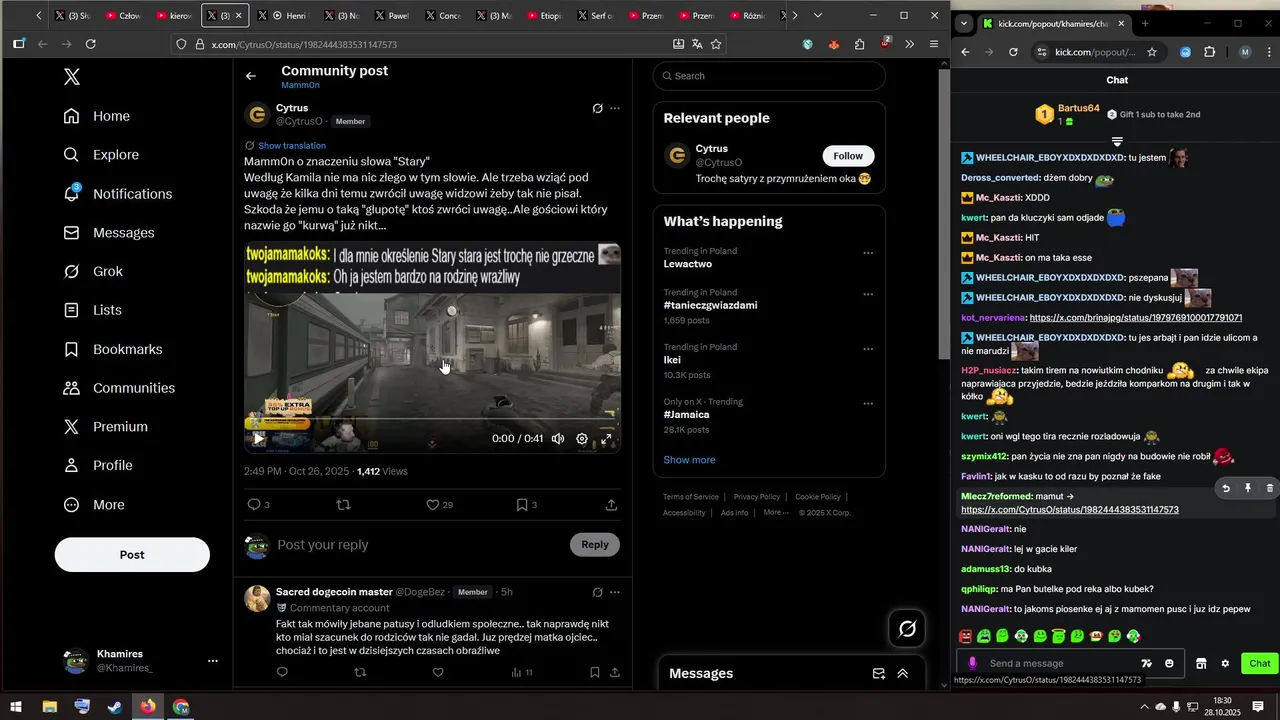Open the Privacy Policy footer link
The height and width of the screenshot is (720, 1280).
point(756,497)
